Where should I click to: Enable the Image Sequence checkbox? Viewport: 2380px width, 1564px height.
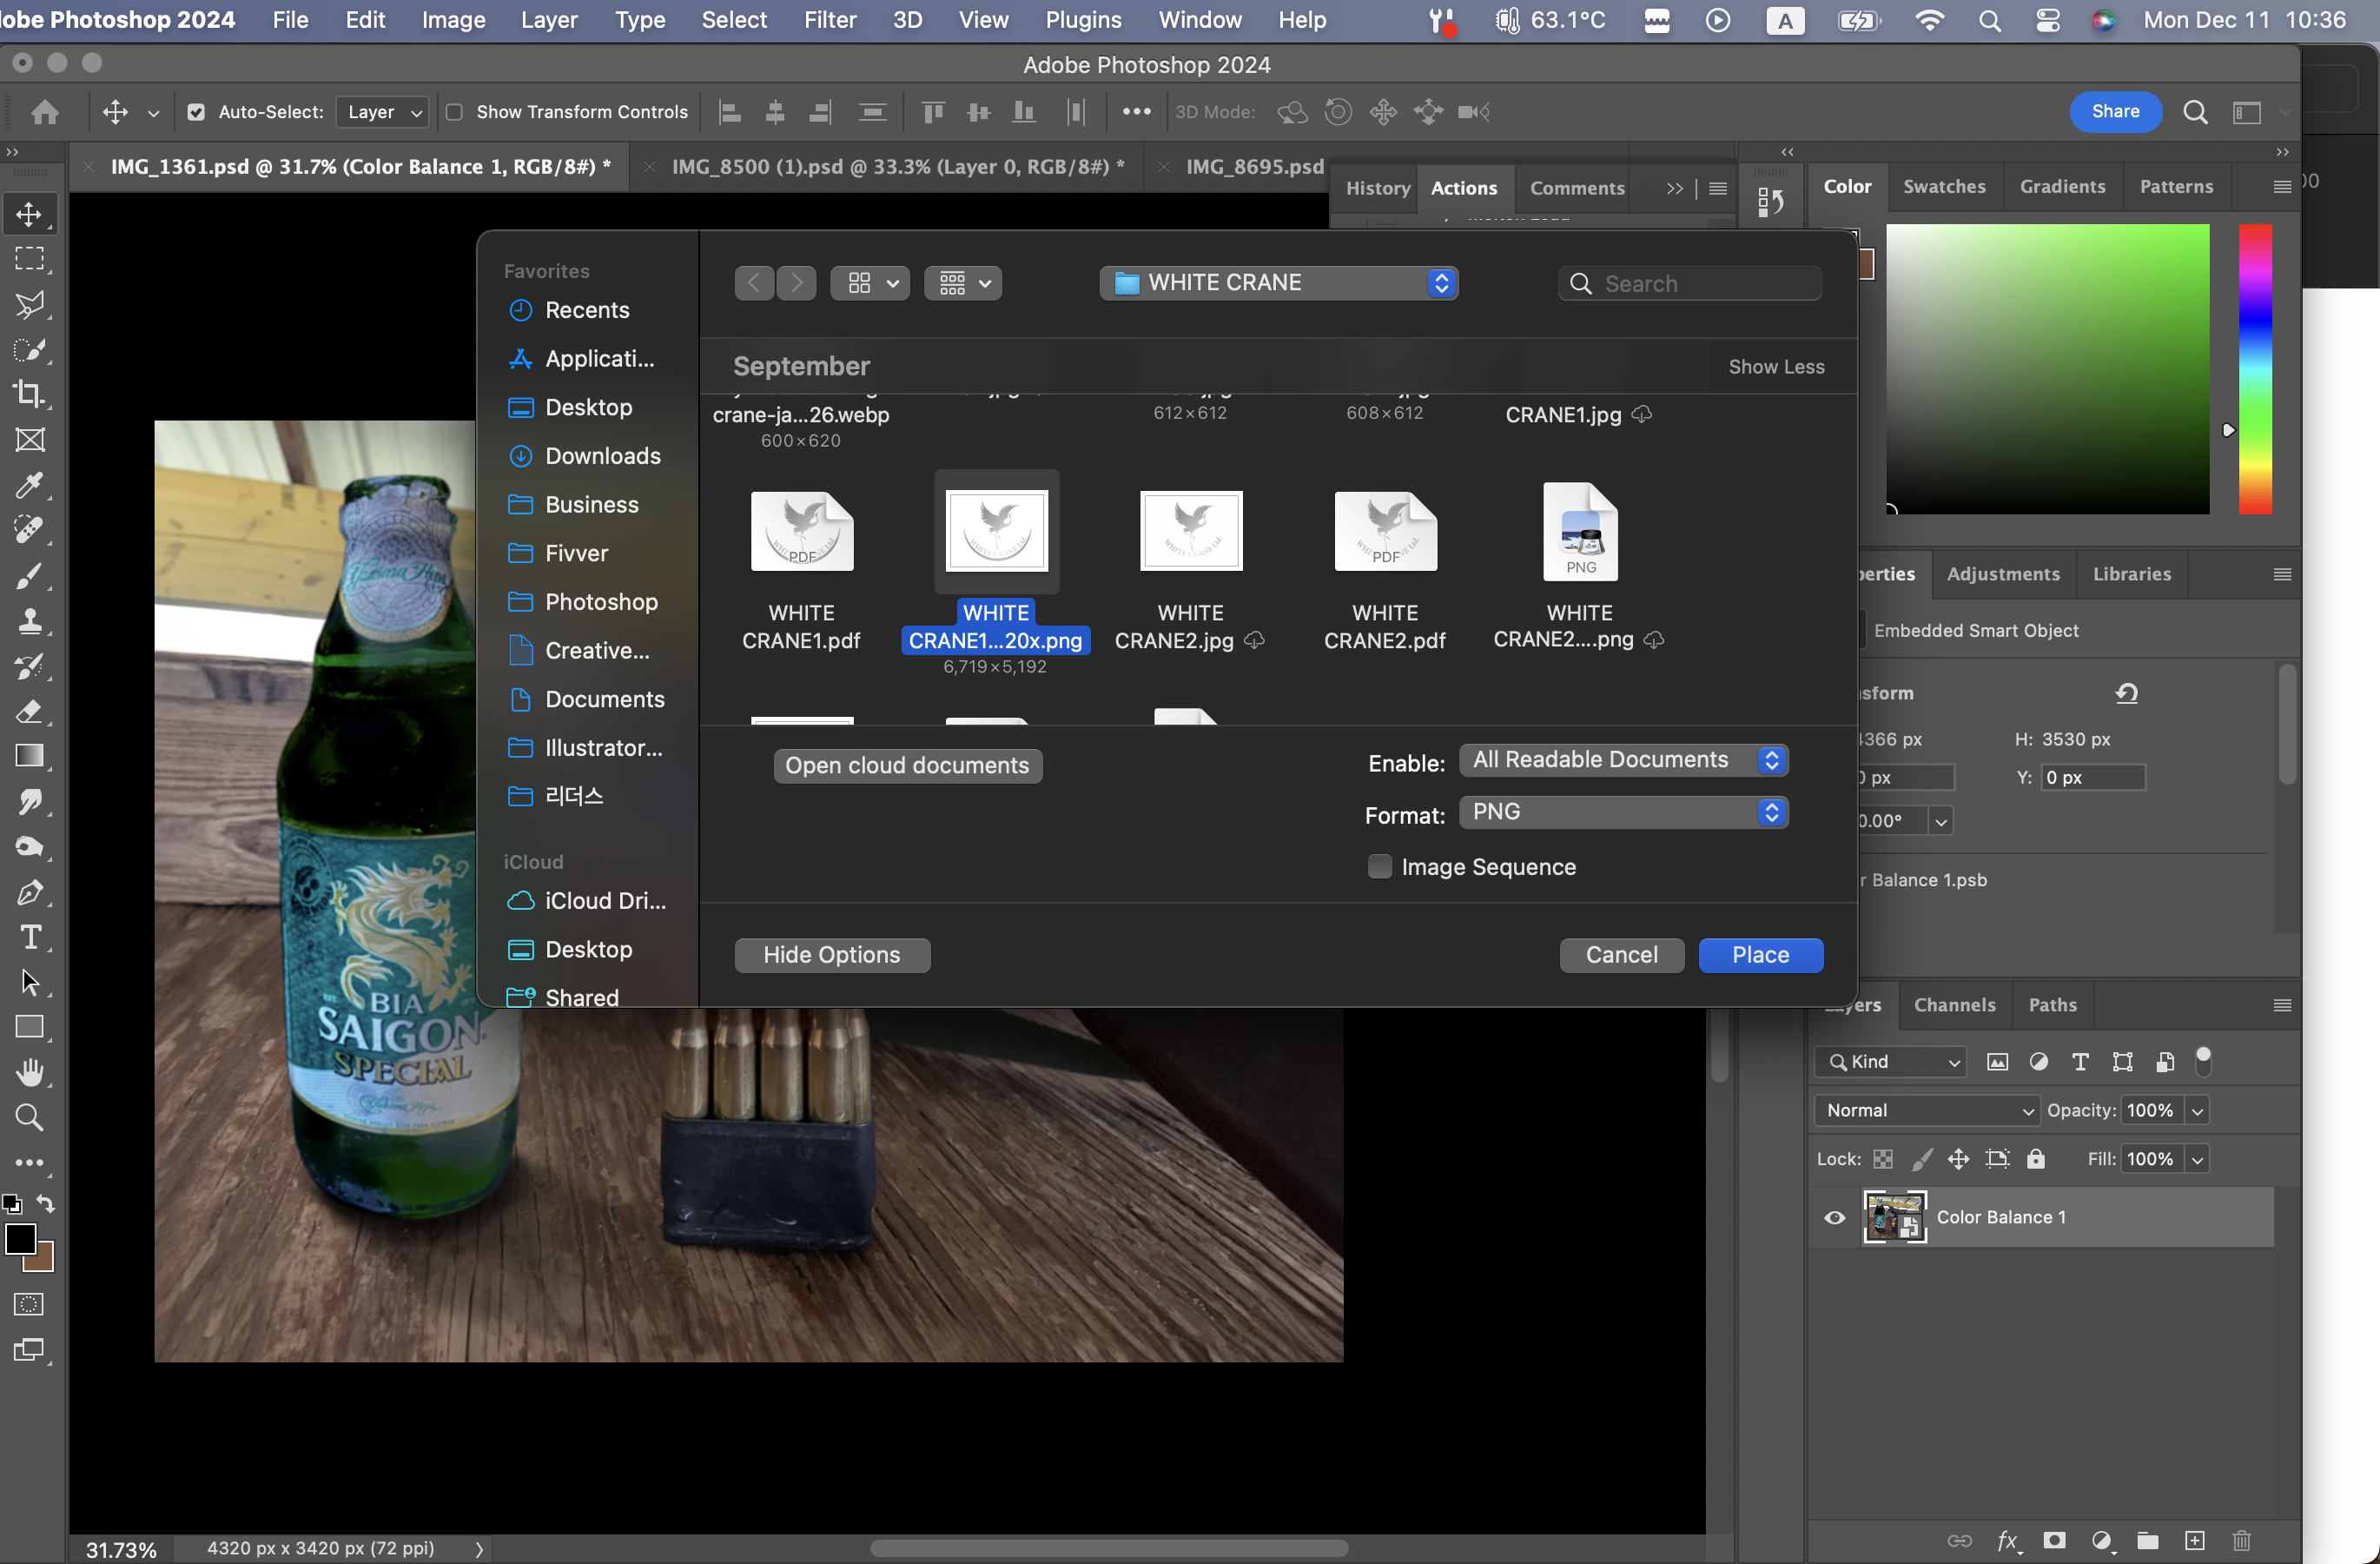pos(1379,866)
